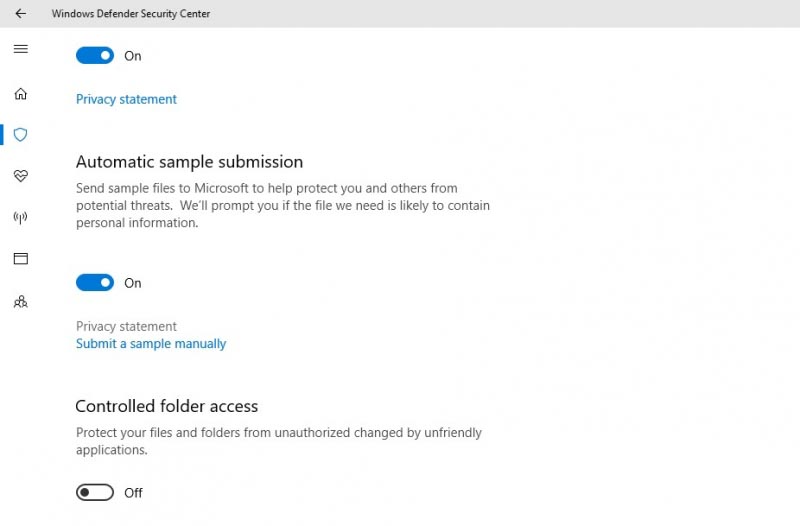Open the blue Privacy statement link
This screenshot has width=800, height=526.
point(126,99)
